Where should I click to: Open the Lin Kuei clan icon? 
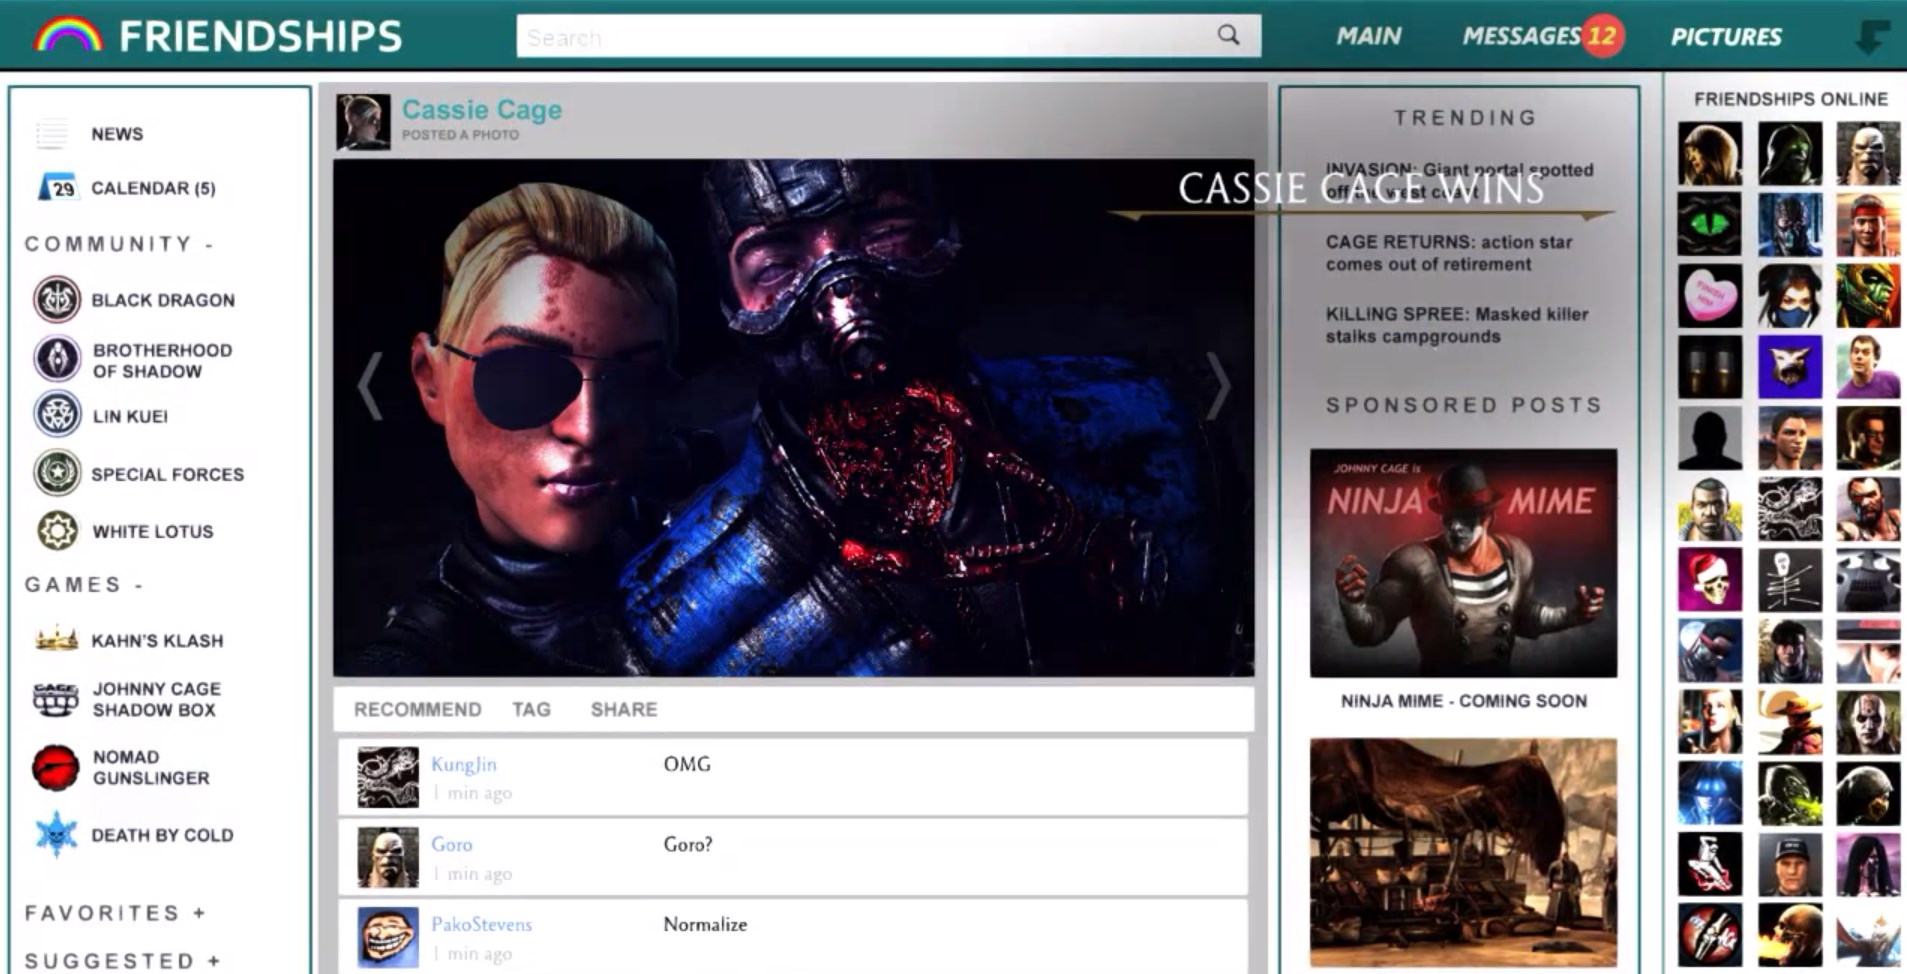click(x=57, y=415)
